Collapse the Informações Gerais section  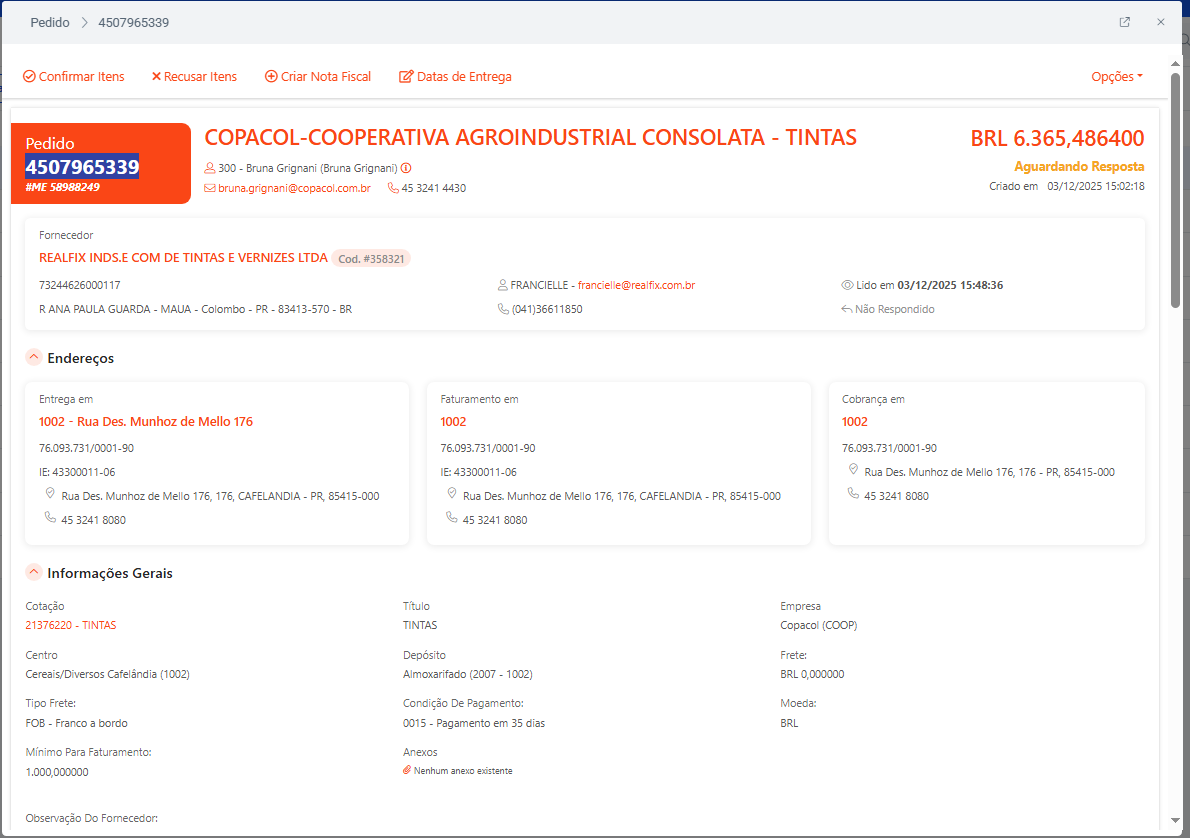click(x=33, y=574)
